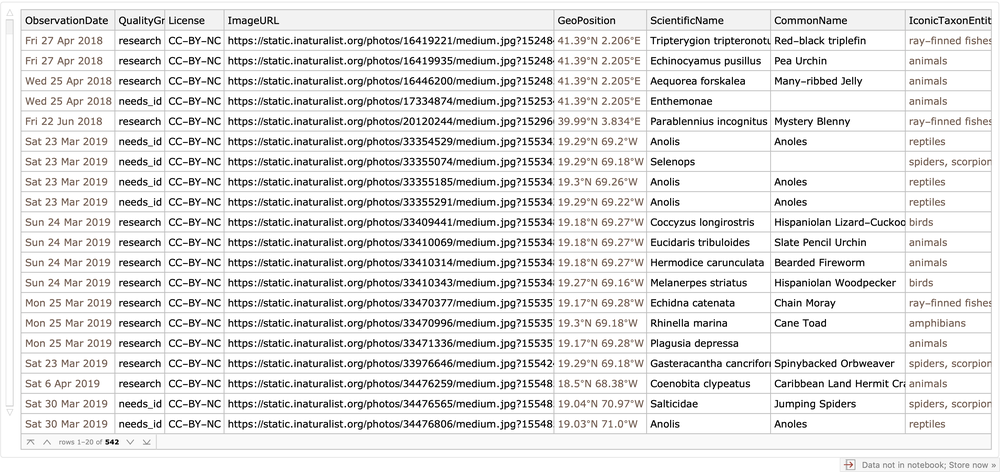Select the ObservationDate column header
Screen dimensions: 1000x472
point(67,20)
